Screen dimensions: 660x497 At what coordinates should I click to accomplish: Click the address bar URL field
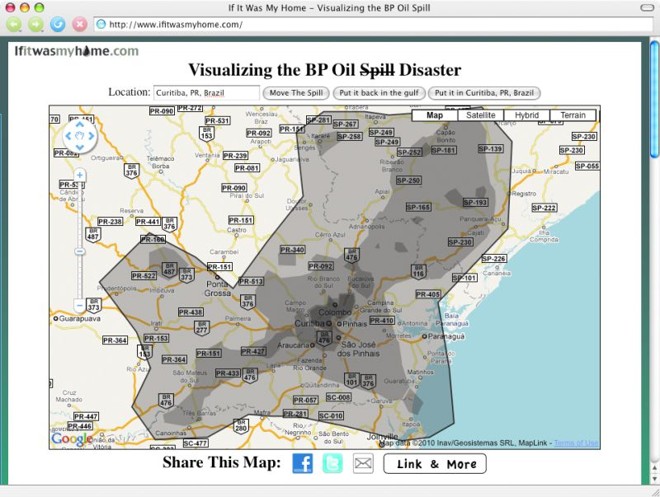[373, 24]
